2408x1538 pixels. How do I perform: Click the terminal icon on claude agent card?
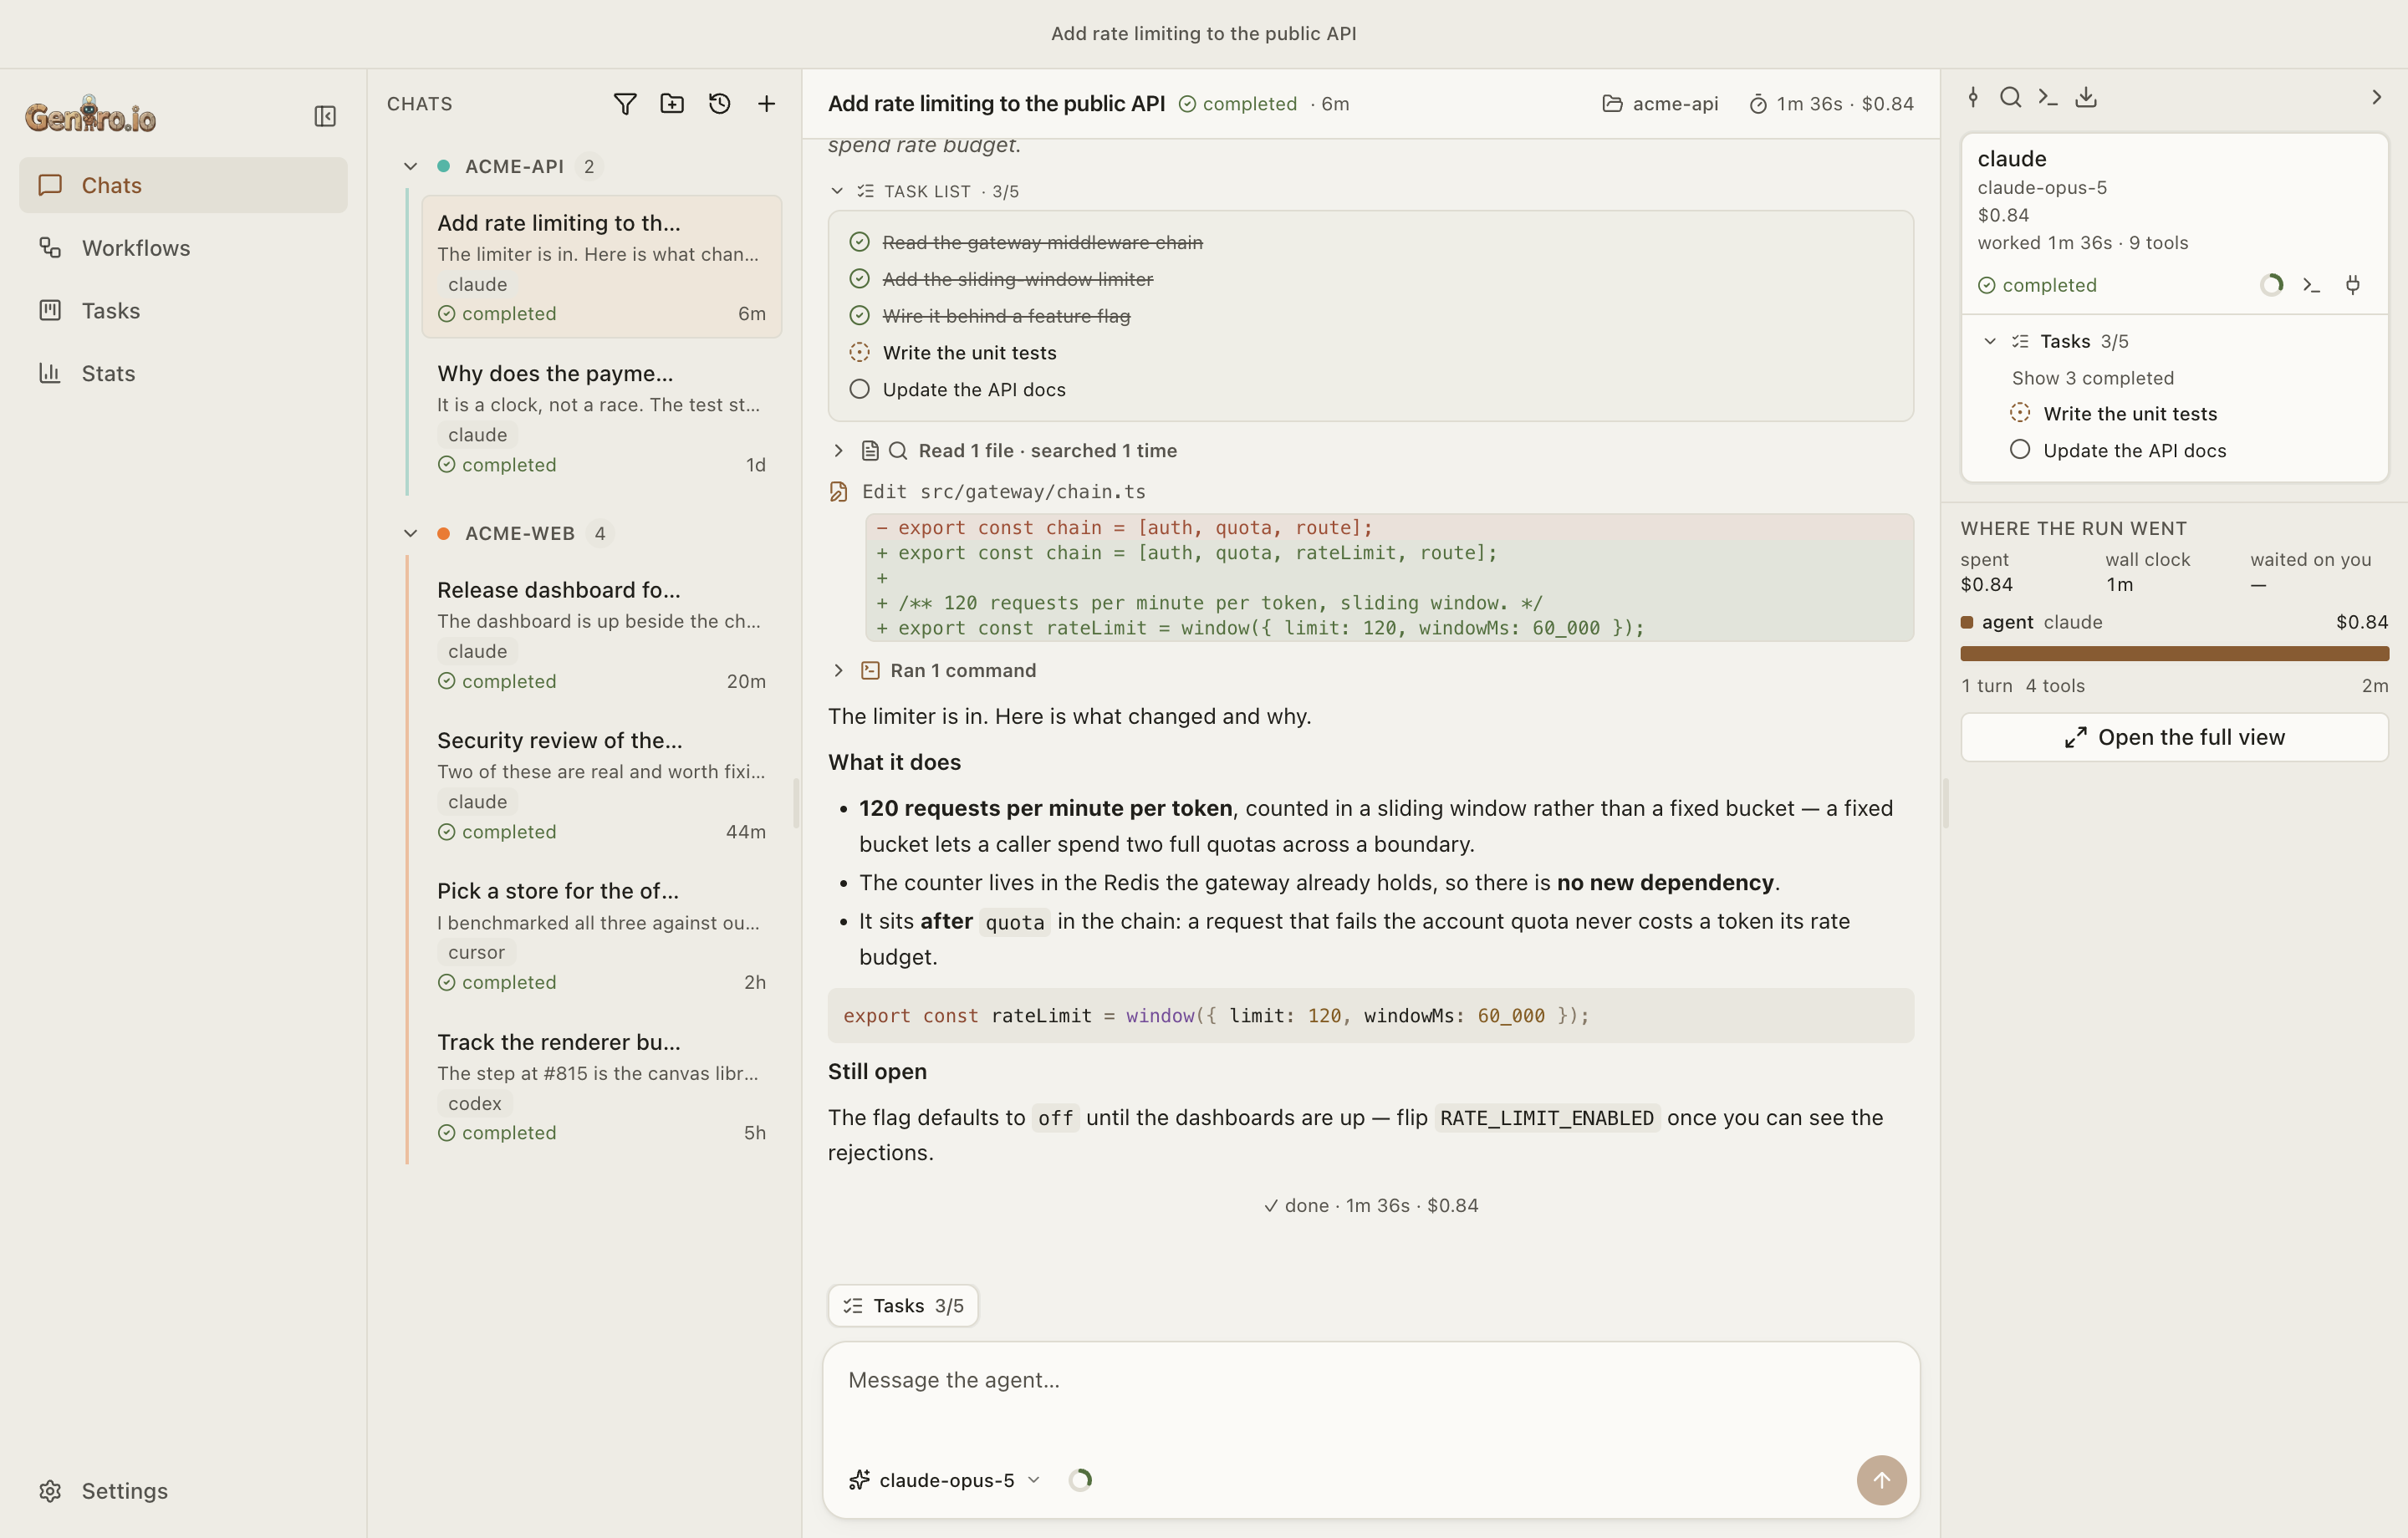(x=2311, y=285)
